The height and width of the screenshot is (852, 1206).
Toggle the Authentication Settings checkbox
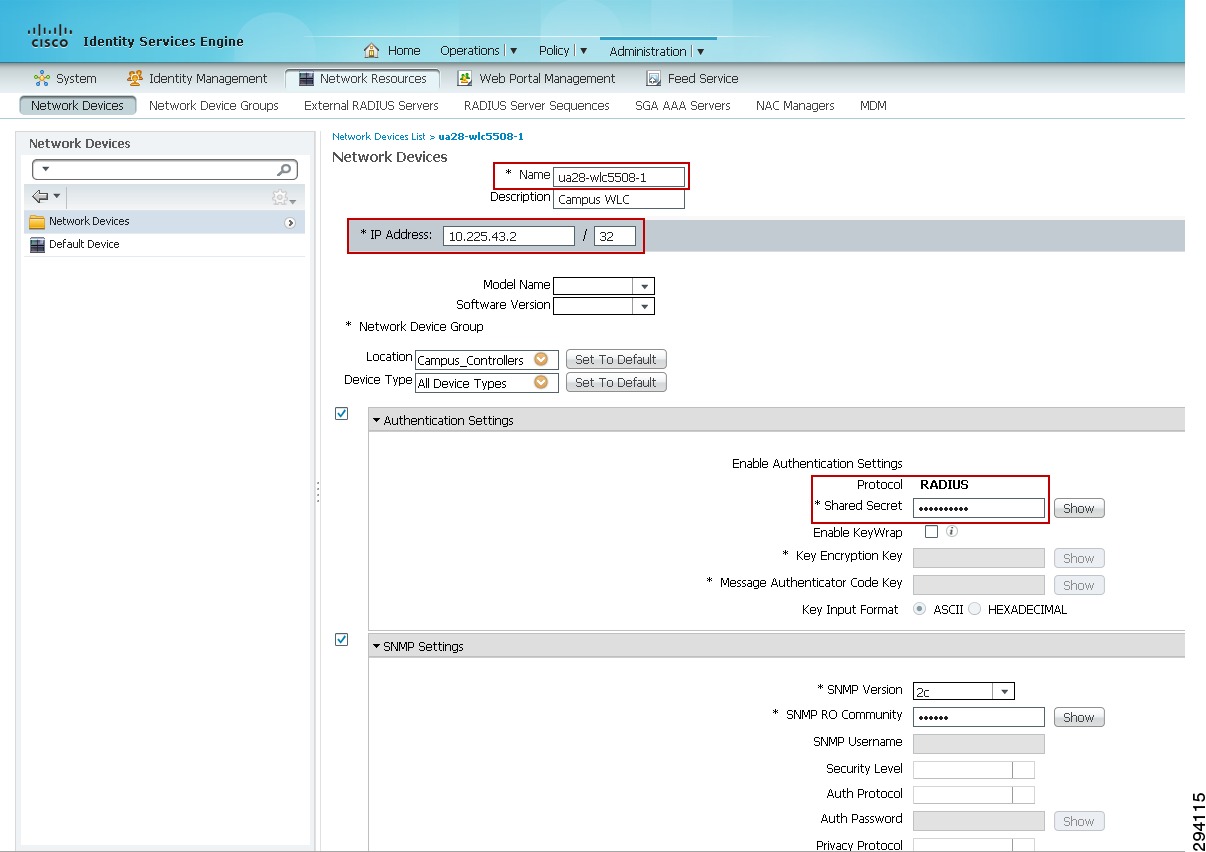341,413
